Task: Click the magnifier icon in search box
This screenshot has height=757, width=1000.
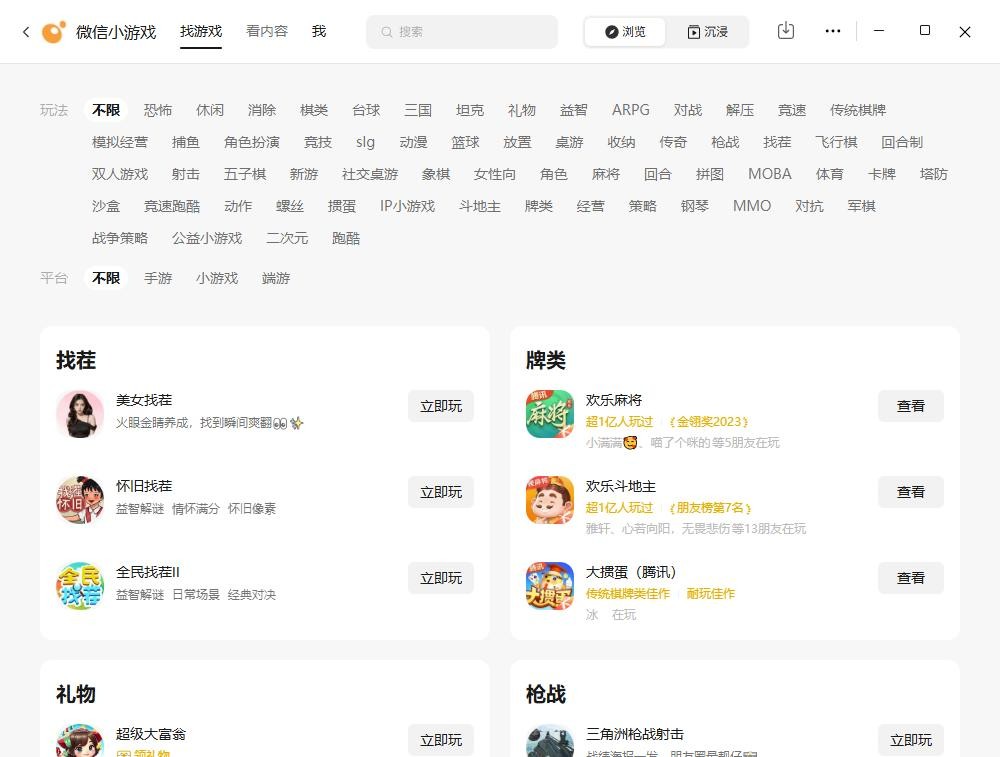Action: click(386, 32)
